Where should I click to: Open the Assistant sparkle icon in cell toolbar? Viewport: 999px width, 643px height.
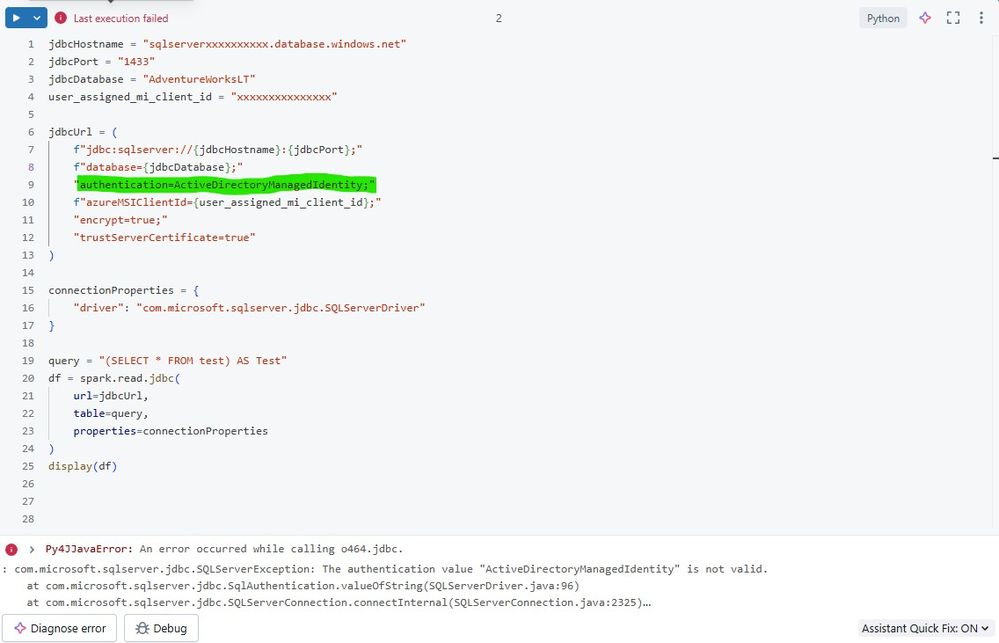925,18
